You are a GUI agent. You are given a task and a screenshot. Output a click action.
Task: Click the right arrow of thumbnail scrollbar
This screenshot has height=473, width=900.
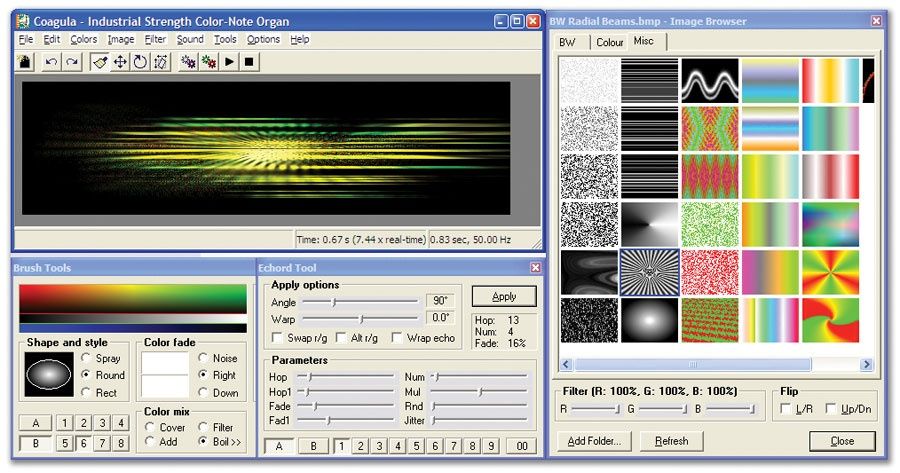pyautogui.click(x=866, y=365)
